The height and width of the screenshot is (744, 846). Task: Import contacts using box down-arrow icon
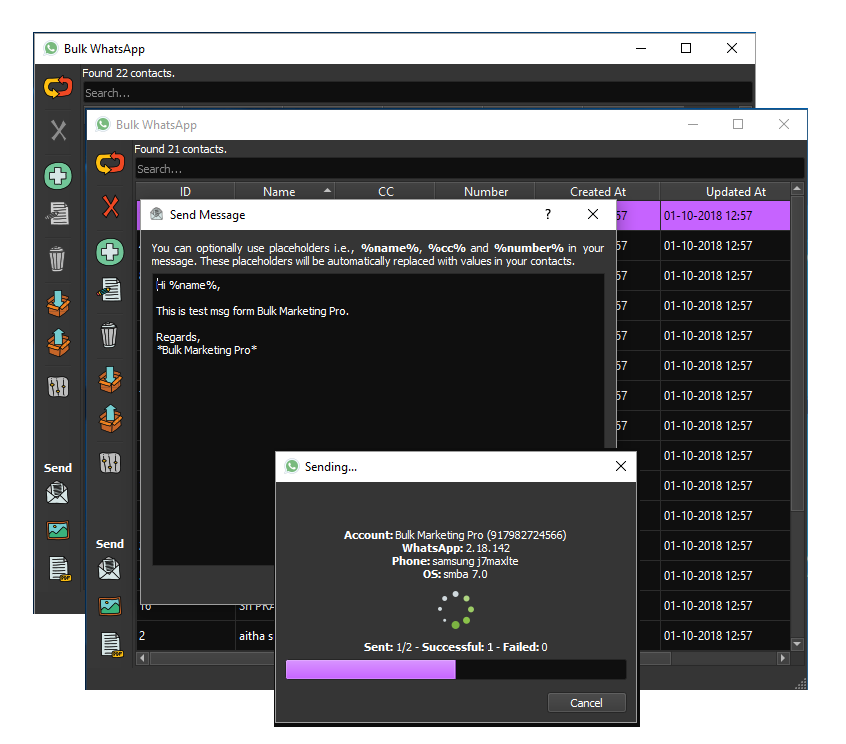(110, 380)
